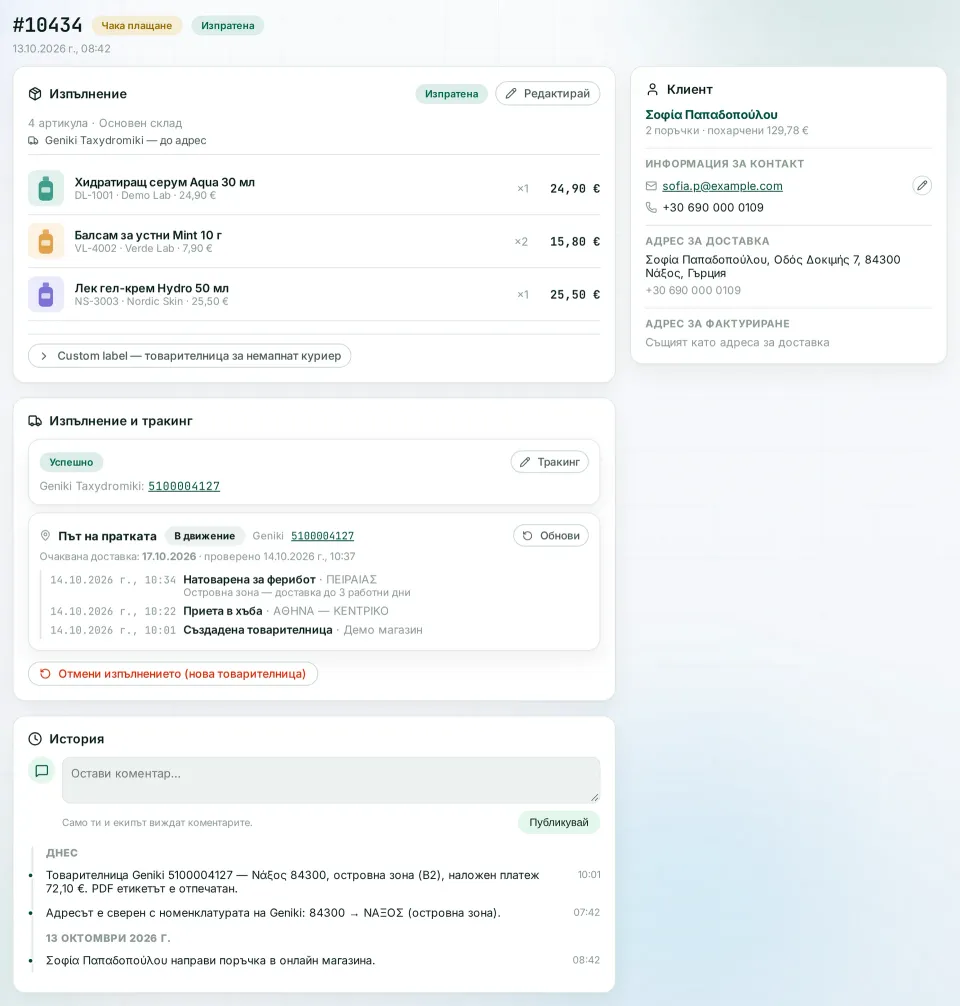Click Обнови to refresh shipment tracking

point(551,536)
